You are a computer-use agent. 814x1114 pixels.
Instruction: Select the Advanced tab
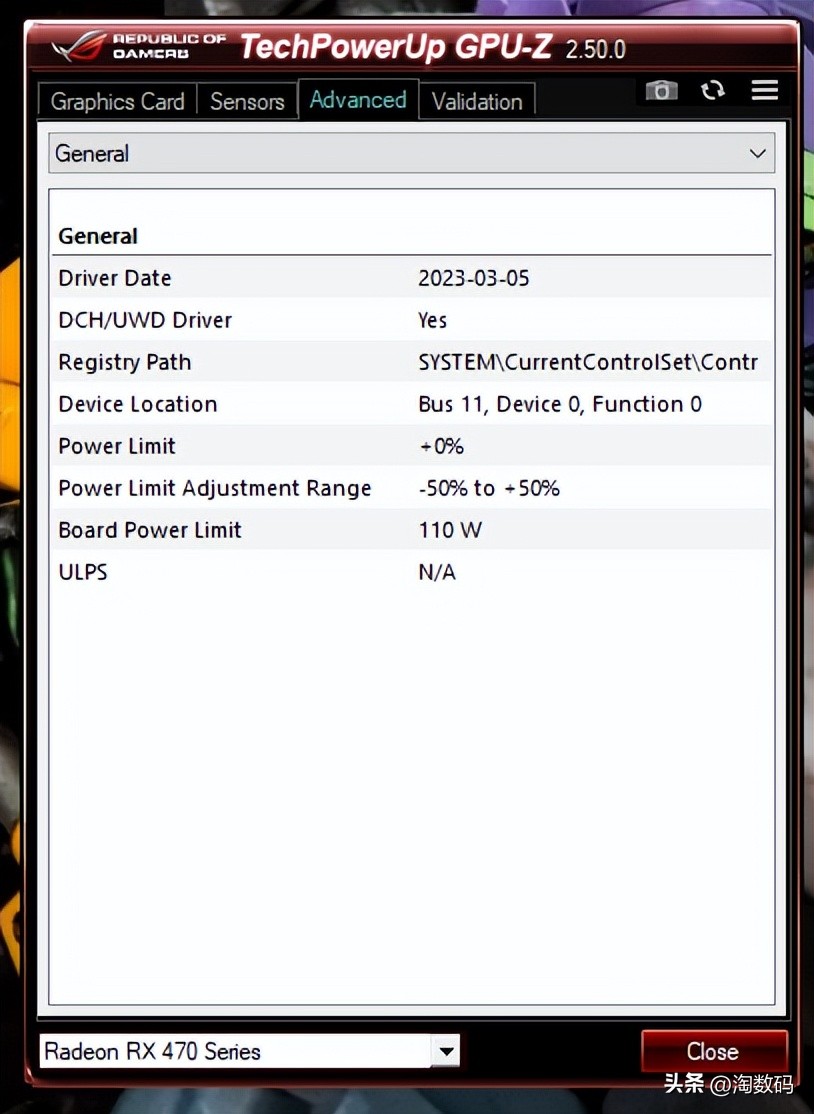tap(358, 99)
